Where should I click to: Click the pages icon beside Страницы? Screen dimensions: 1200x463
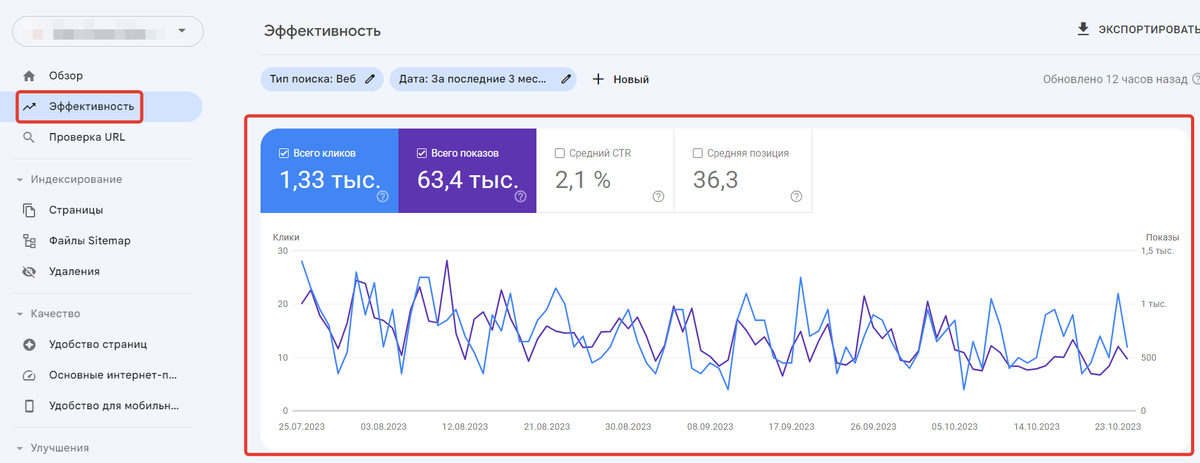[29, 210]
